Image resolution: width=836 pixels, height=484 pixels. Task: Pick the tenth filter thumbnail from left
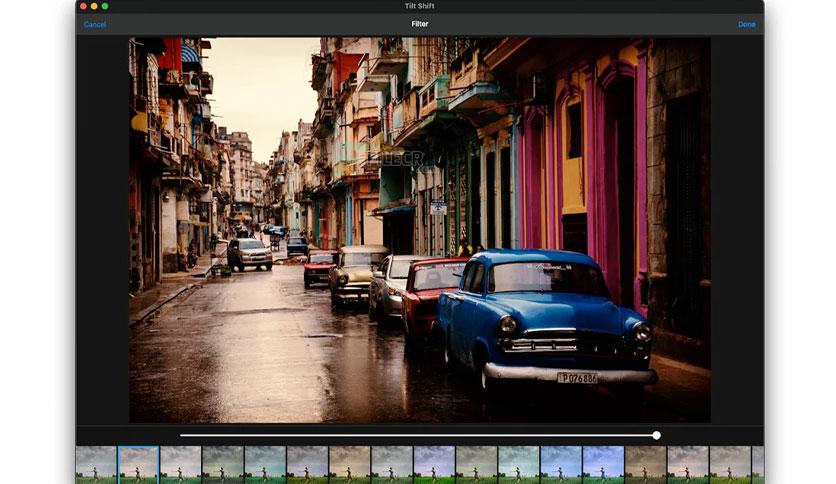coord(477,465)
